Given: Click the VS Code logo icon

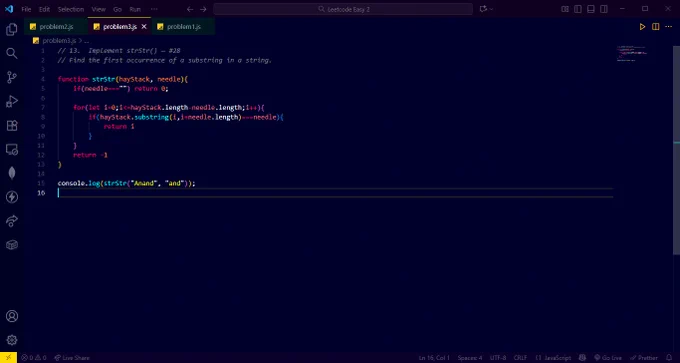Looking at the screenshot, I should click(10, 9).
